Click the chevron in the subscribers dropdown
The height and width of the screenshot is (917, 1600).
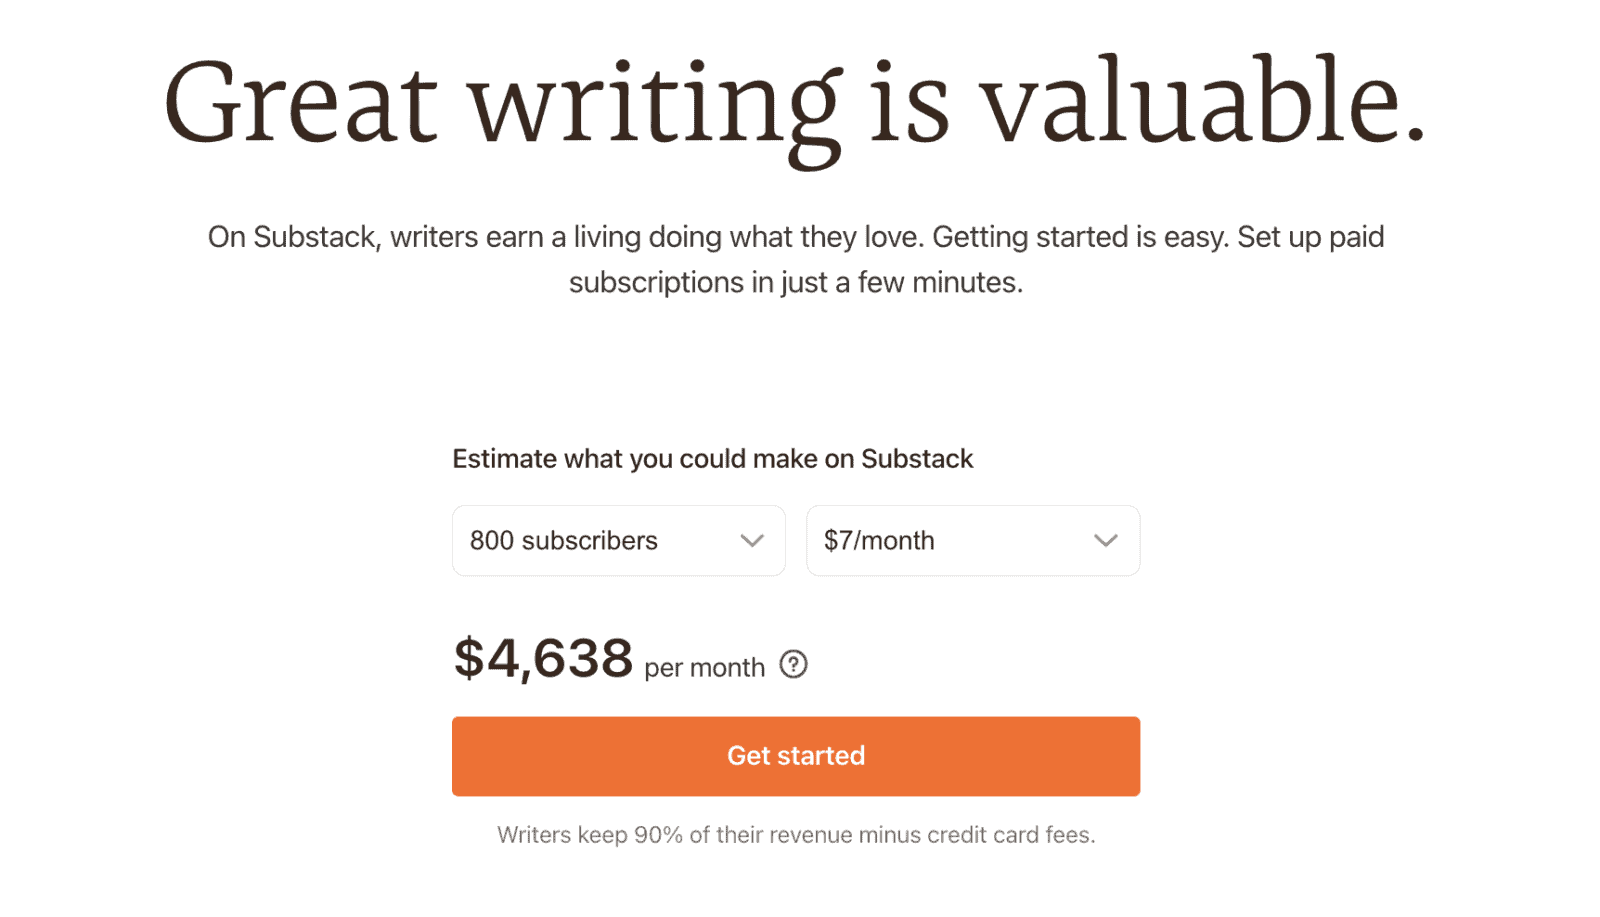coord(752,541)
